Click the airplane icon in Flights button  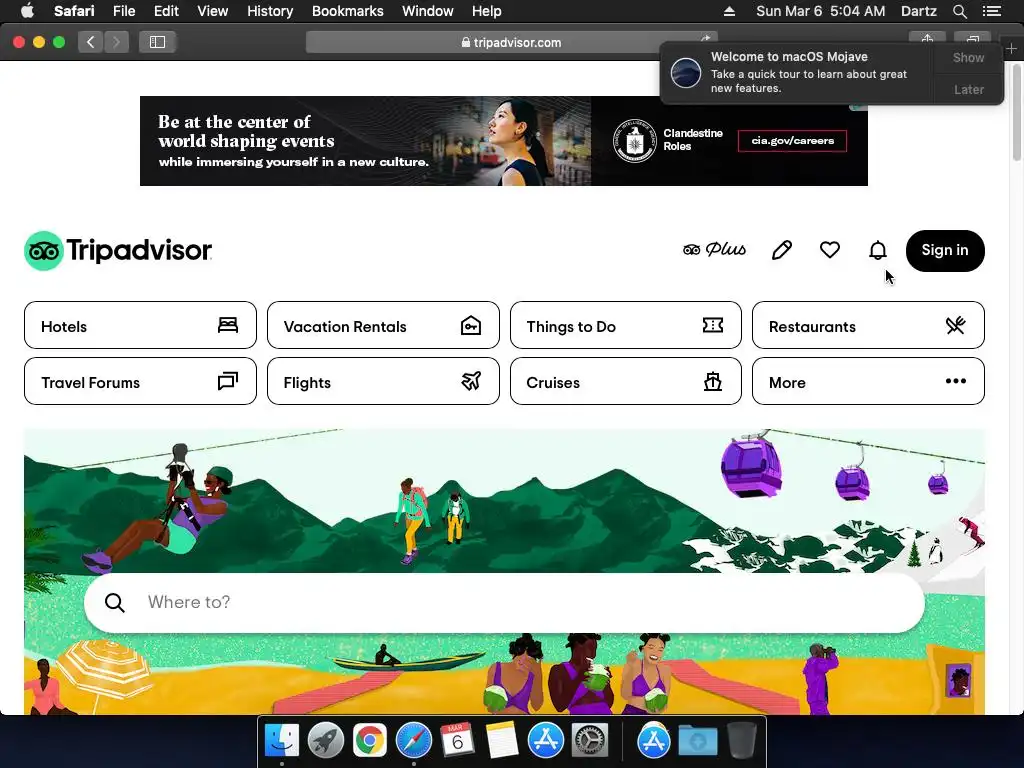(x=471, y=381)
